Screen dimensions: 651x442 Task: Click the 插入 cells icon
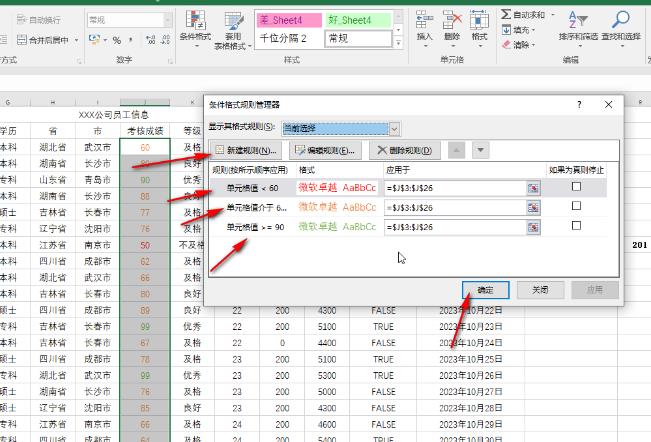424,20
